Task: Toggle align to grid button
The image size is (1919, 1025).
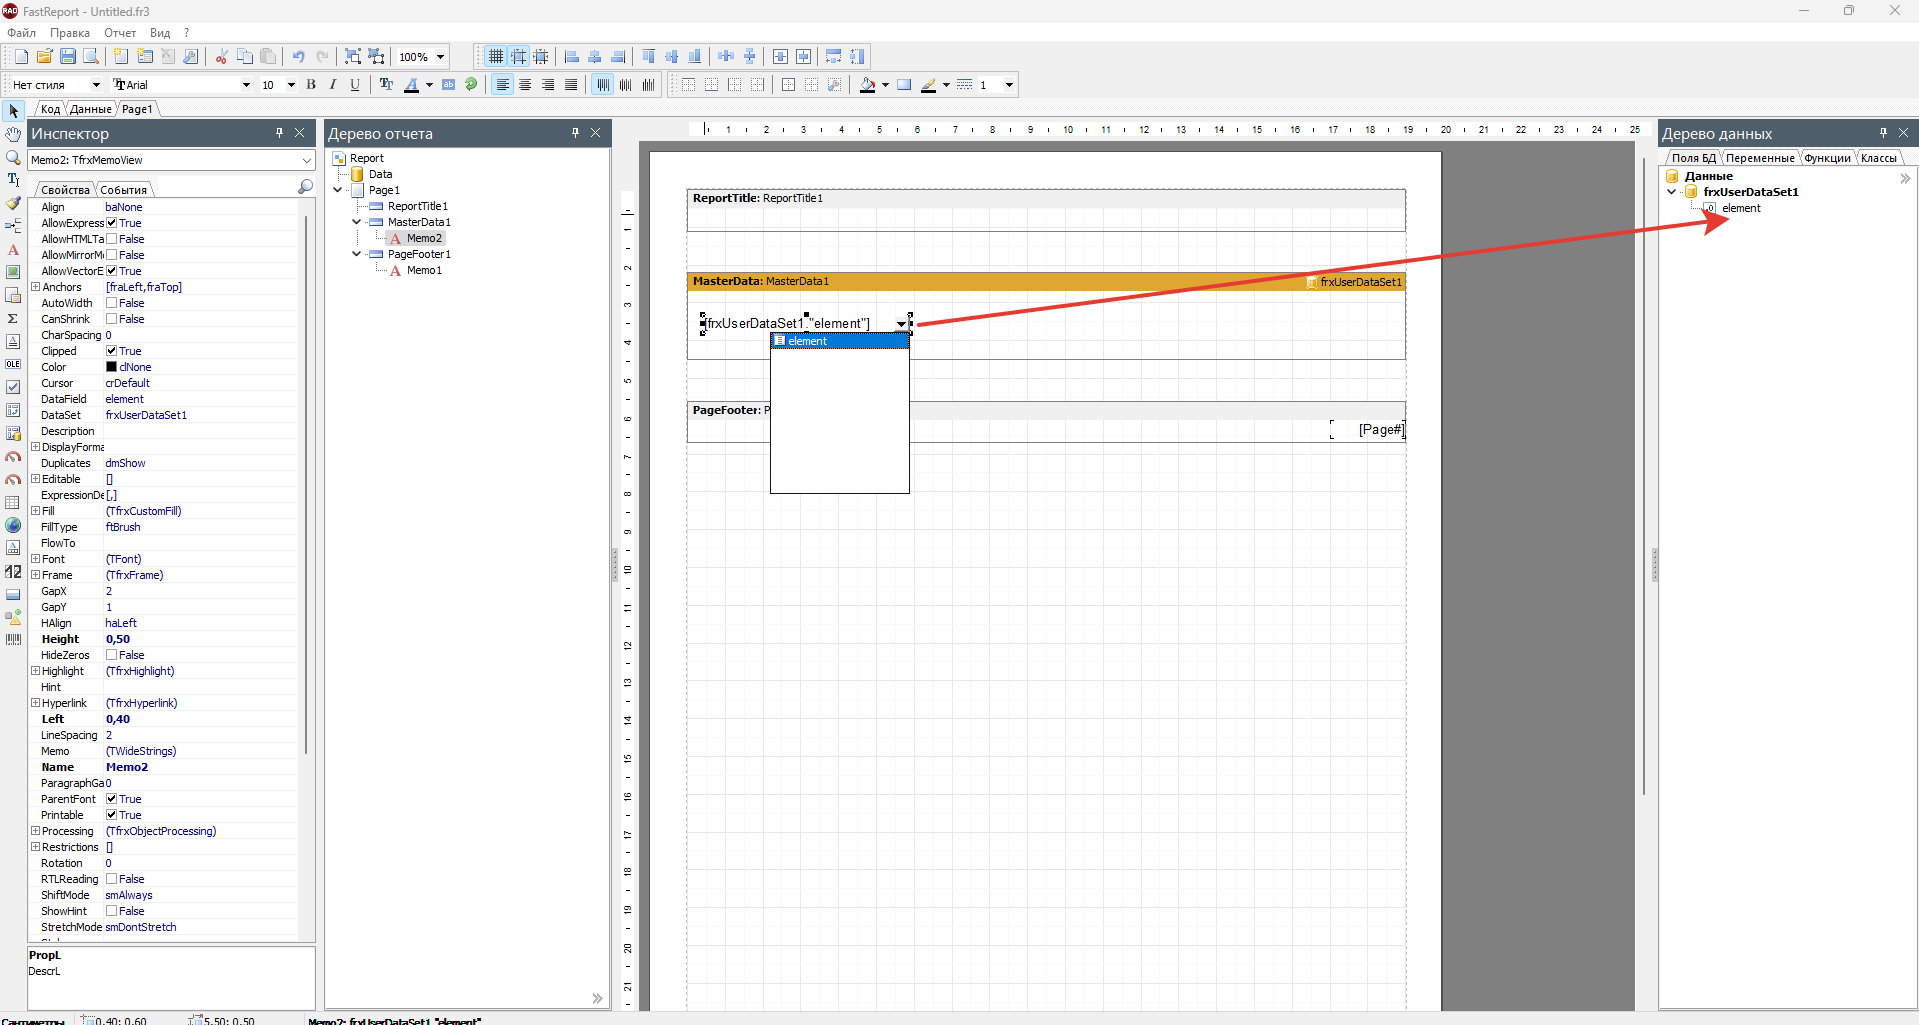Action: pos(519,57)
